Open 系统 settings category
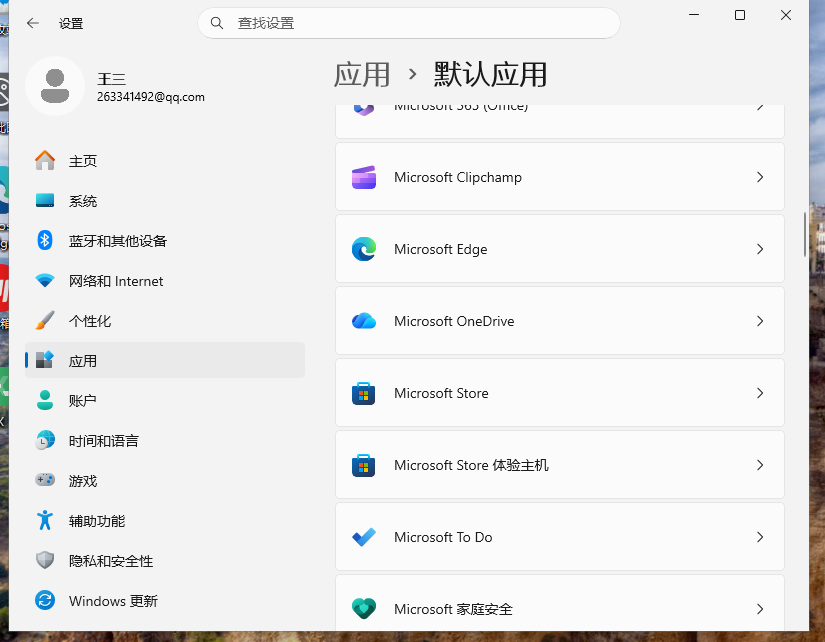Image resolution: width=825 pixels, height=642 pixels. [165, 201]
